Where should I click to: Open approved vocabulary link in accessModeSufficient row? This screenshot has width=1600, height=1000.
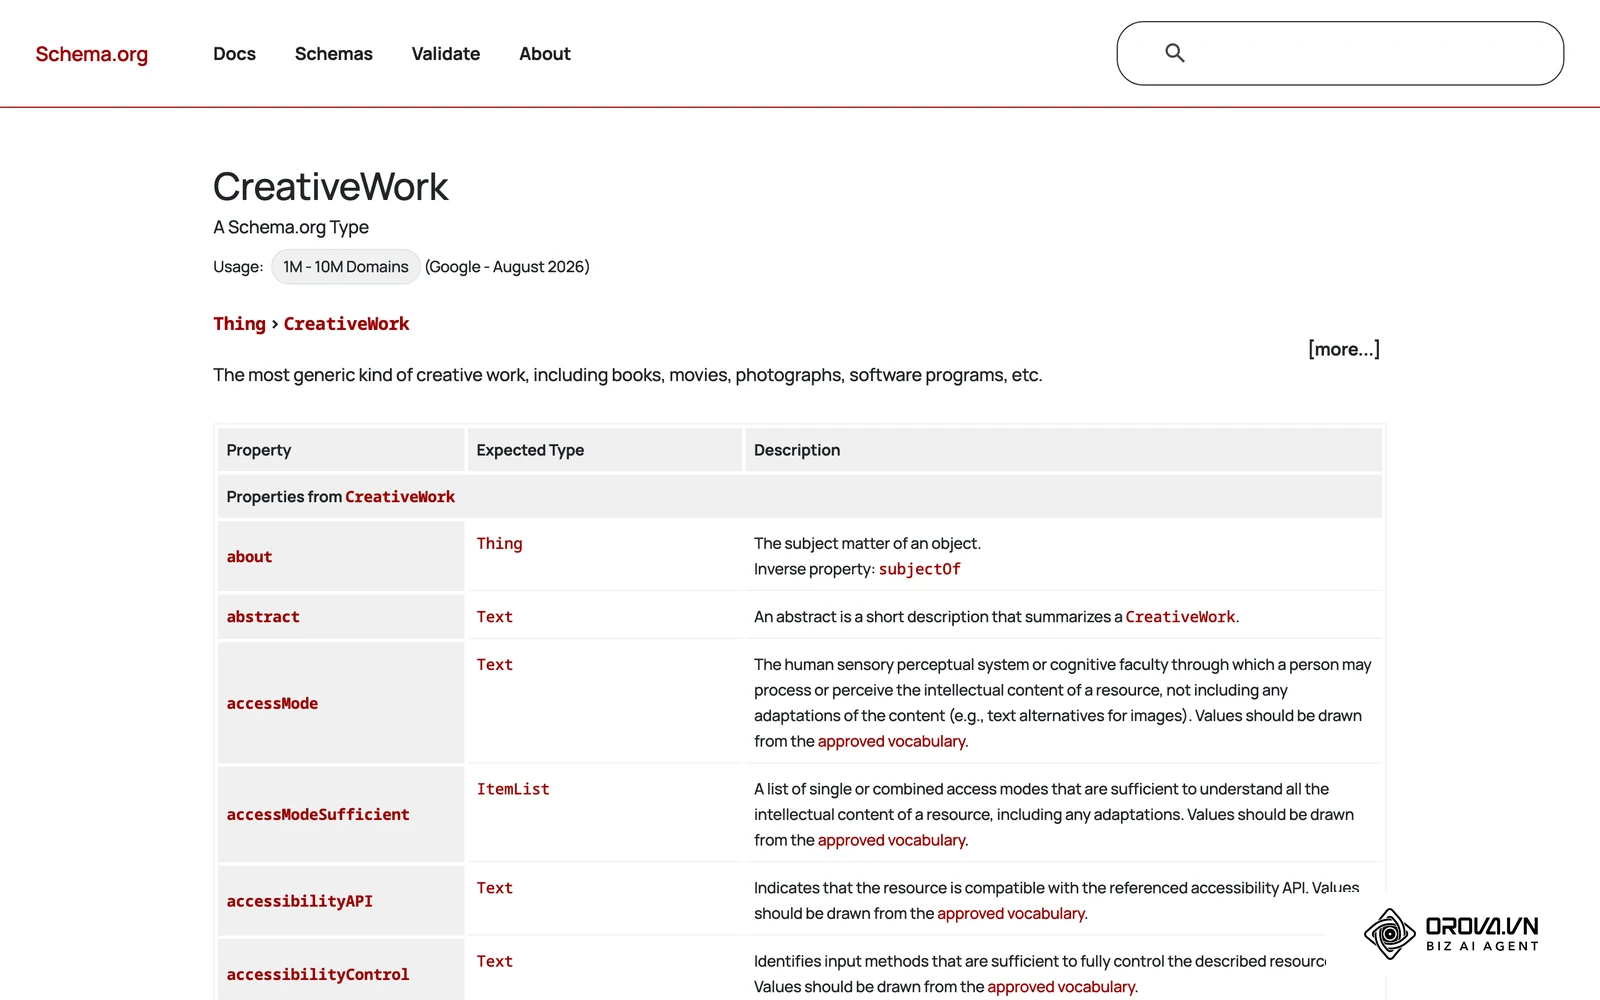(x=892, y=841)
